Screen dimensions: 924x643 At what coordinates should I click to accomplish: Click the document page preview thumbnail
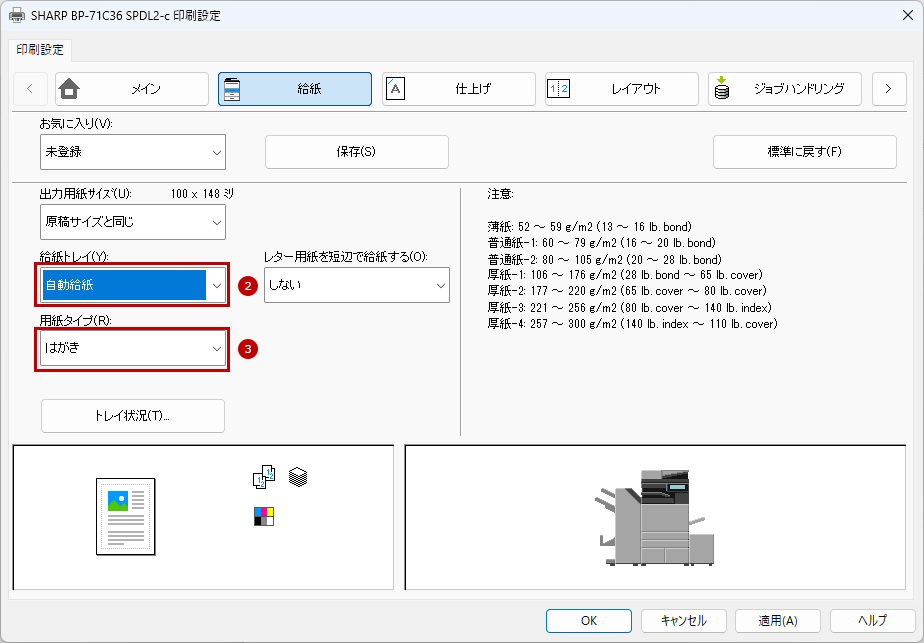tap(126, 516)
